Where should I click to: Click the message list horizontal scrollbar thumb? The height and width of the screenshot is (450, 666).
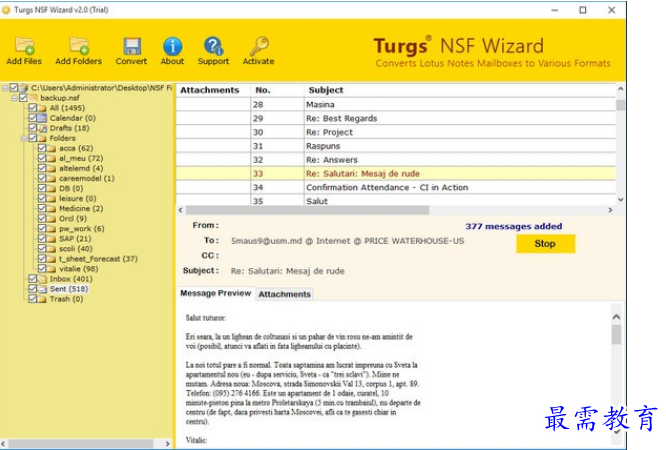pos(308,210)
